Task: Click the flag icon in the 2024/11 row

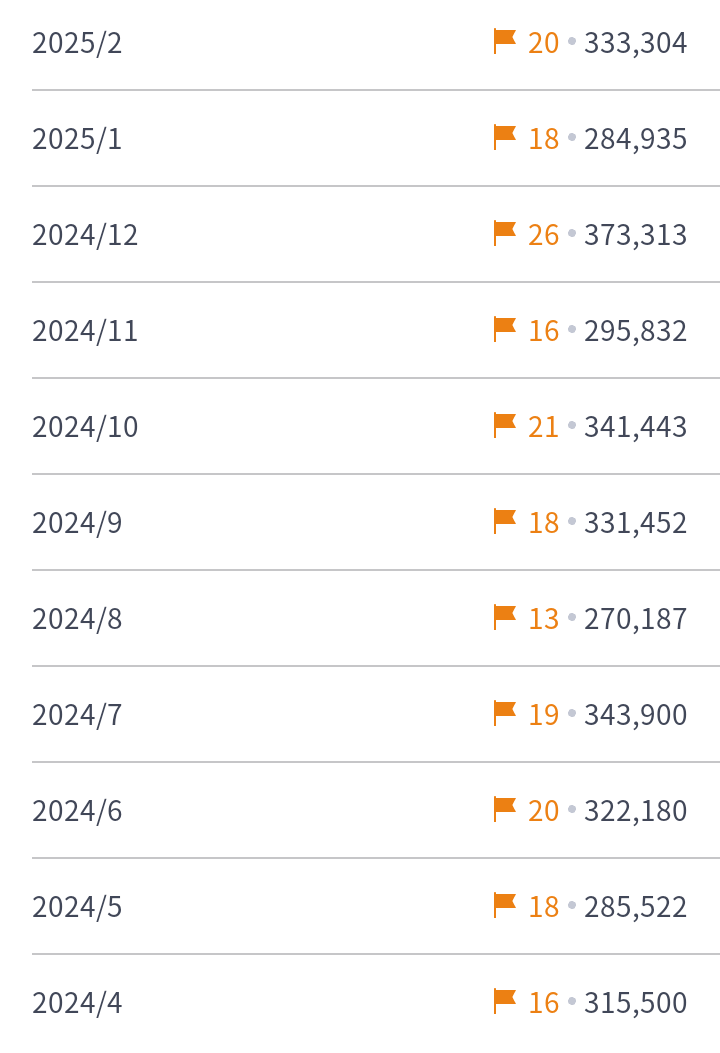Action: [505, 330]
